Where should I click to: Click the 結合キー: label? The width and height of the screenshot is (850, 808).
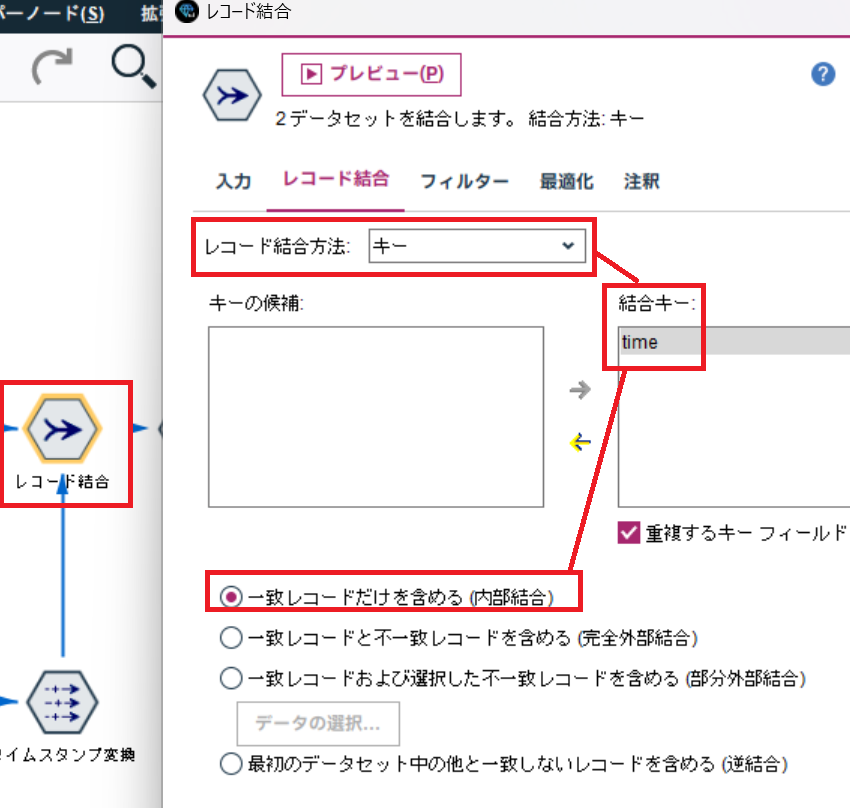(657, 303)
